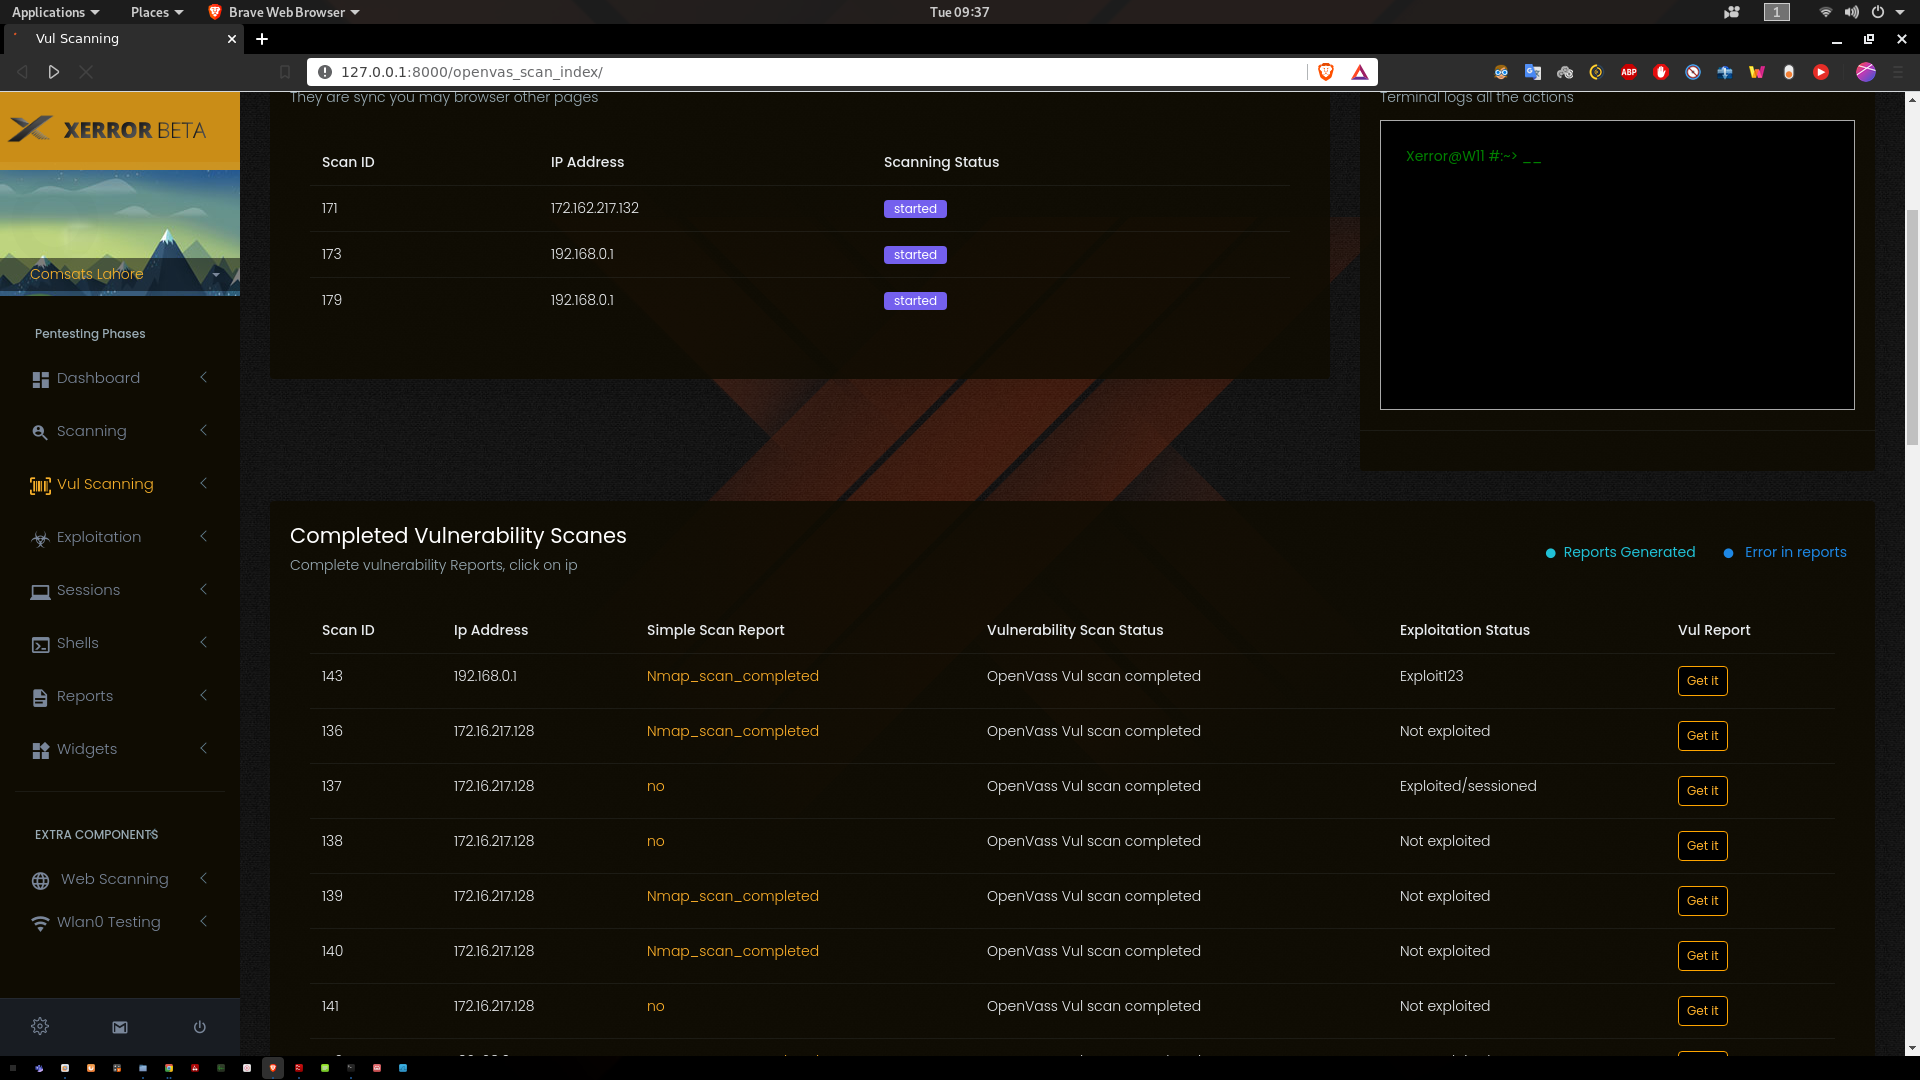Open Nmap_scan_completed link for scan 136
The height and width of the screenshot is (1080, 1920).
pos(732,731)
